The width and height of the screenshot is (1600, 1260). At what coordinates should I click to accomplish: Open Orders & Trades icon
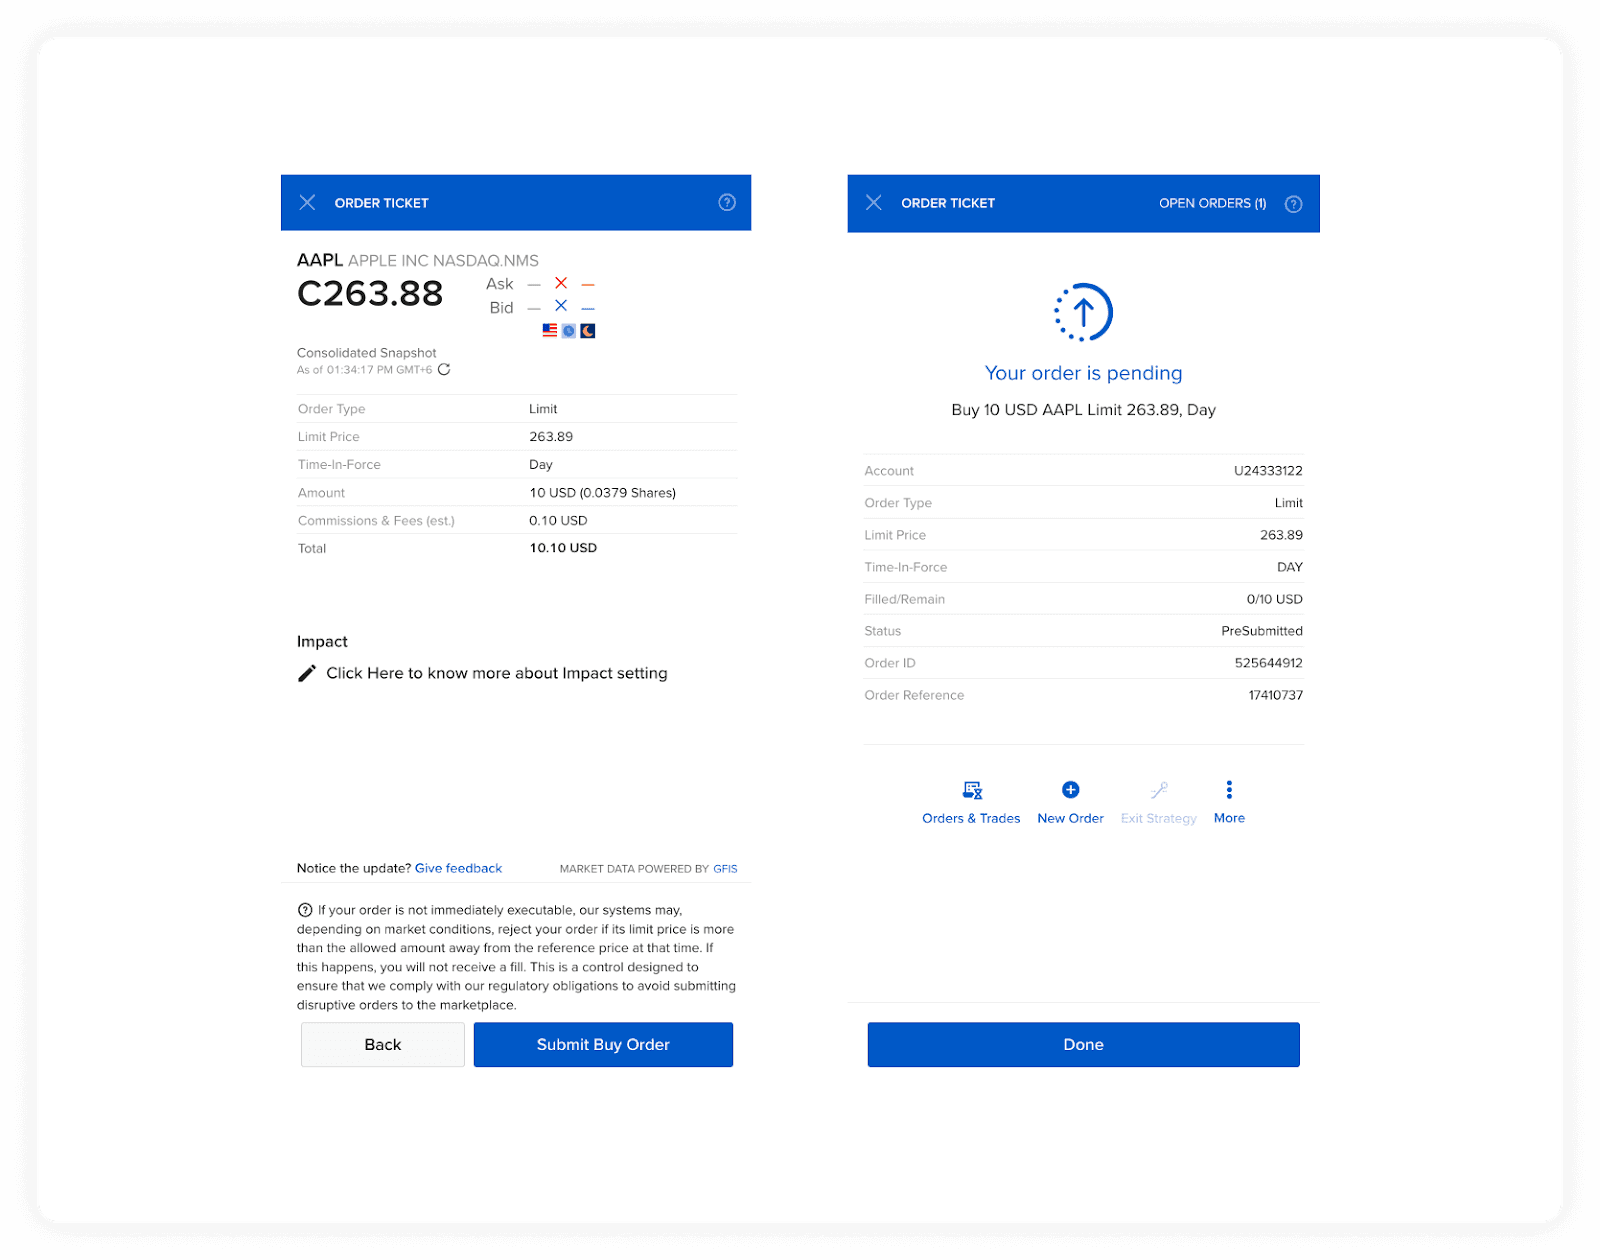[971, 801]
